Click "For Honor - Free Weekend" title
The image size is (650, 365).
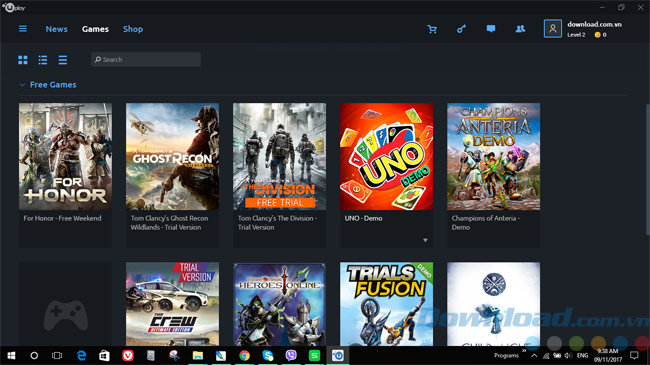point(62,218)
